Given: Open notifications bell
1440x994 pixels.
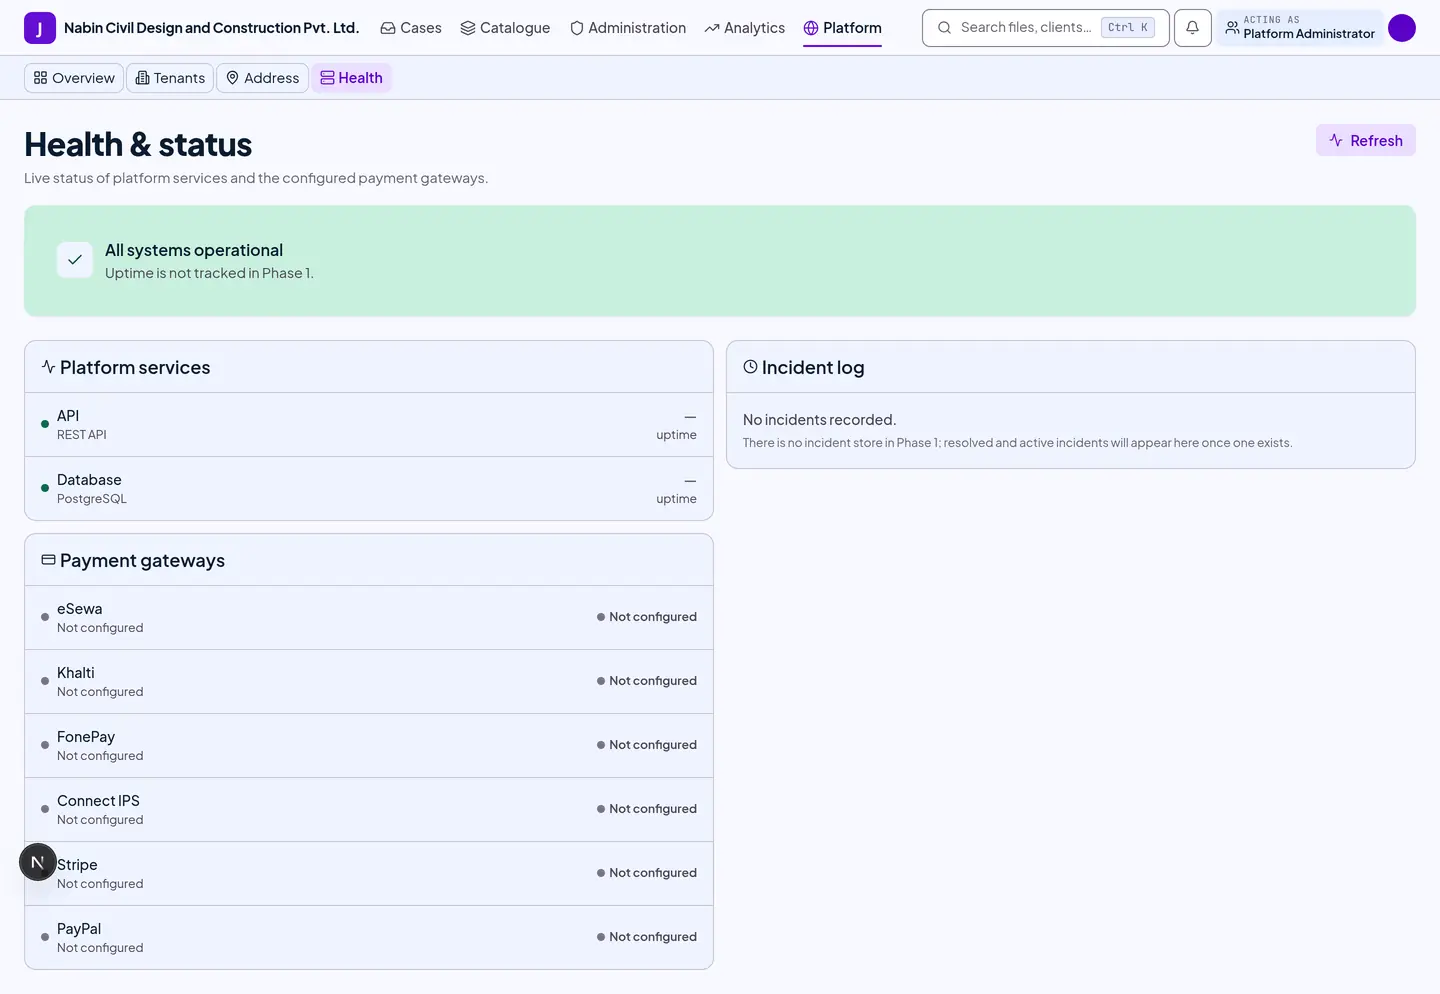Looking at the screenshot, I should pyautogui.click(x=1192, y=28).
